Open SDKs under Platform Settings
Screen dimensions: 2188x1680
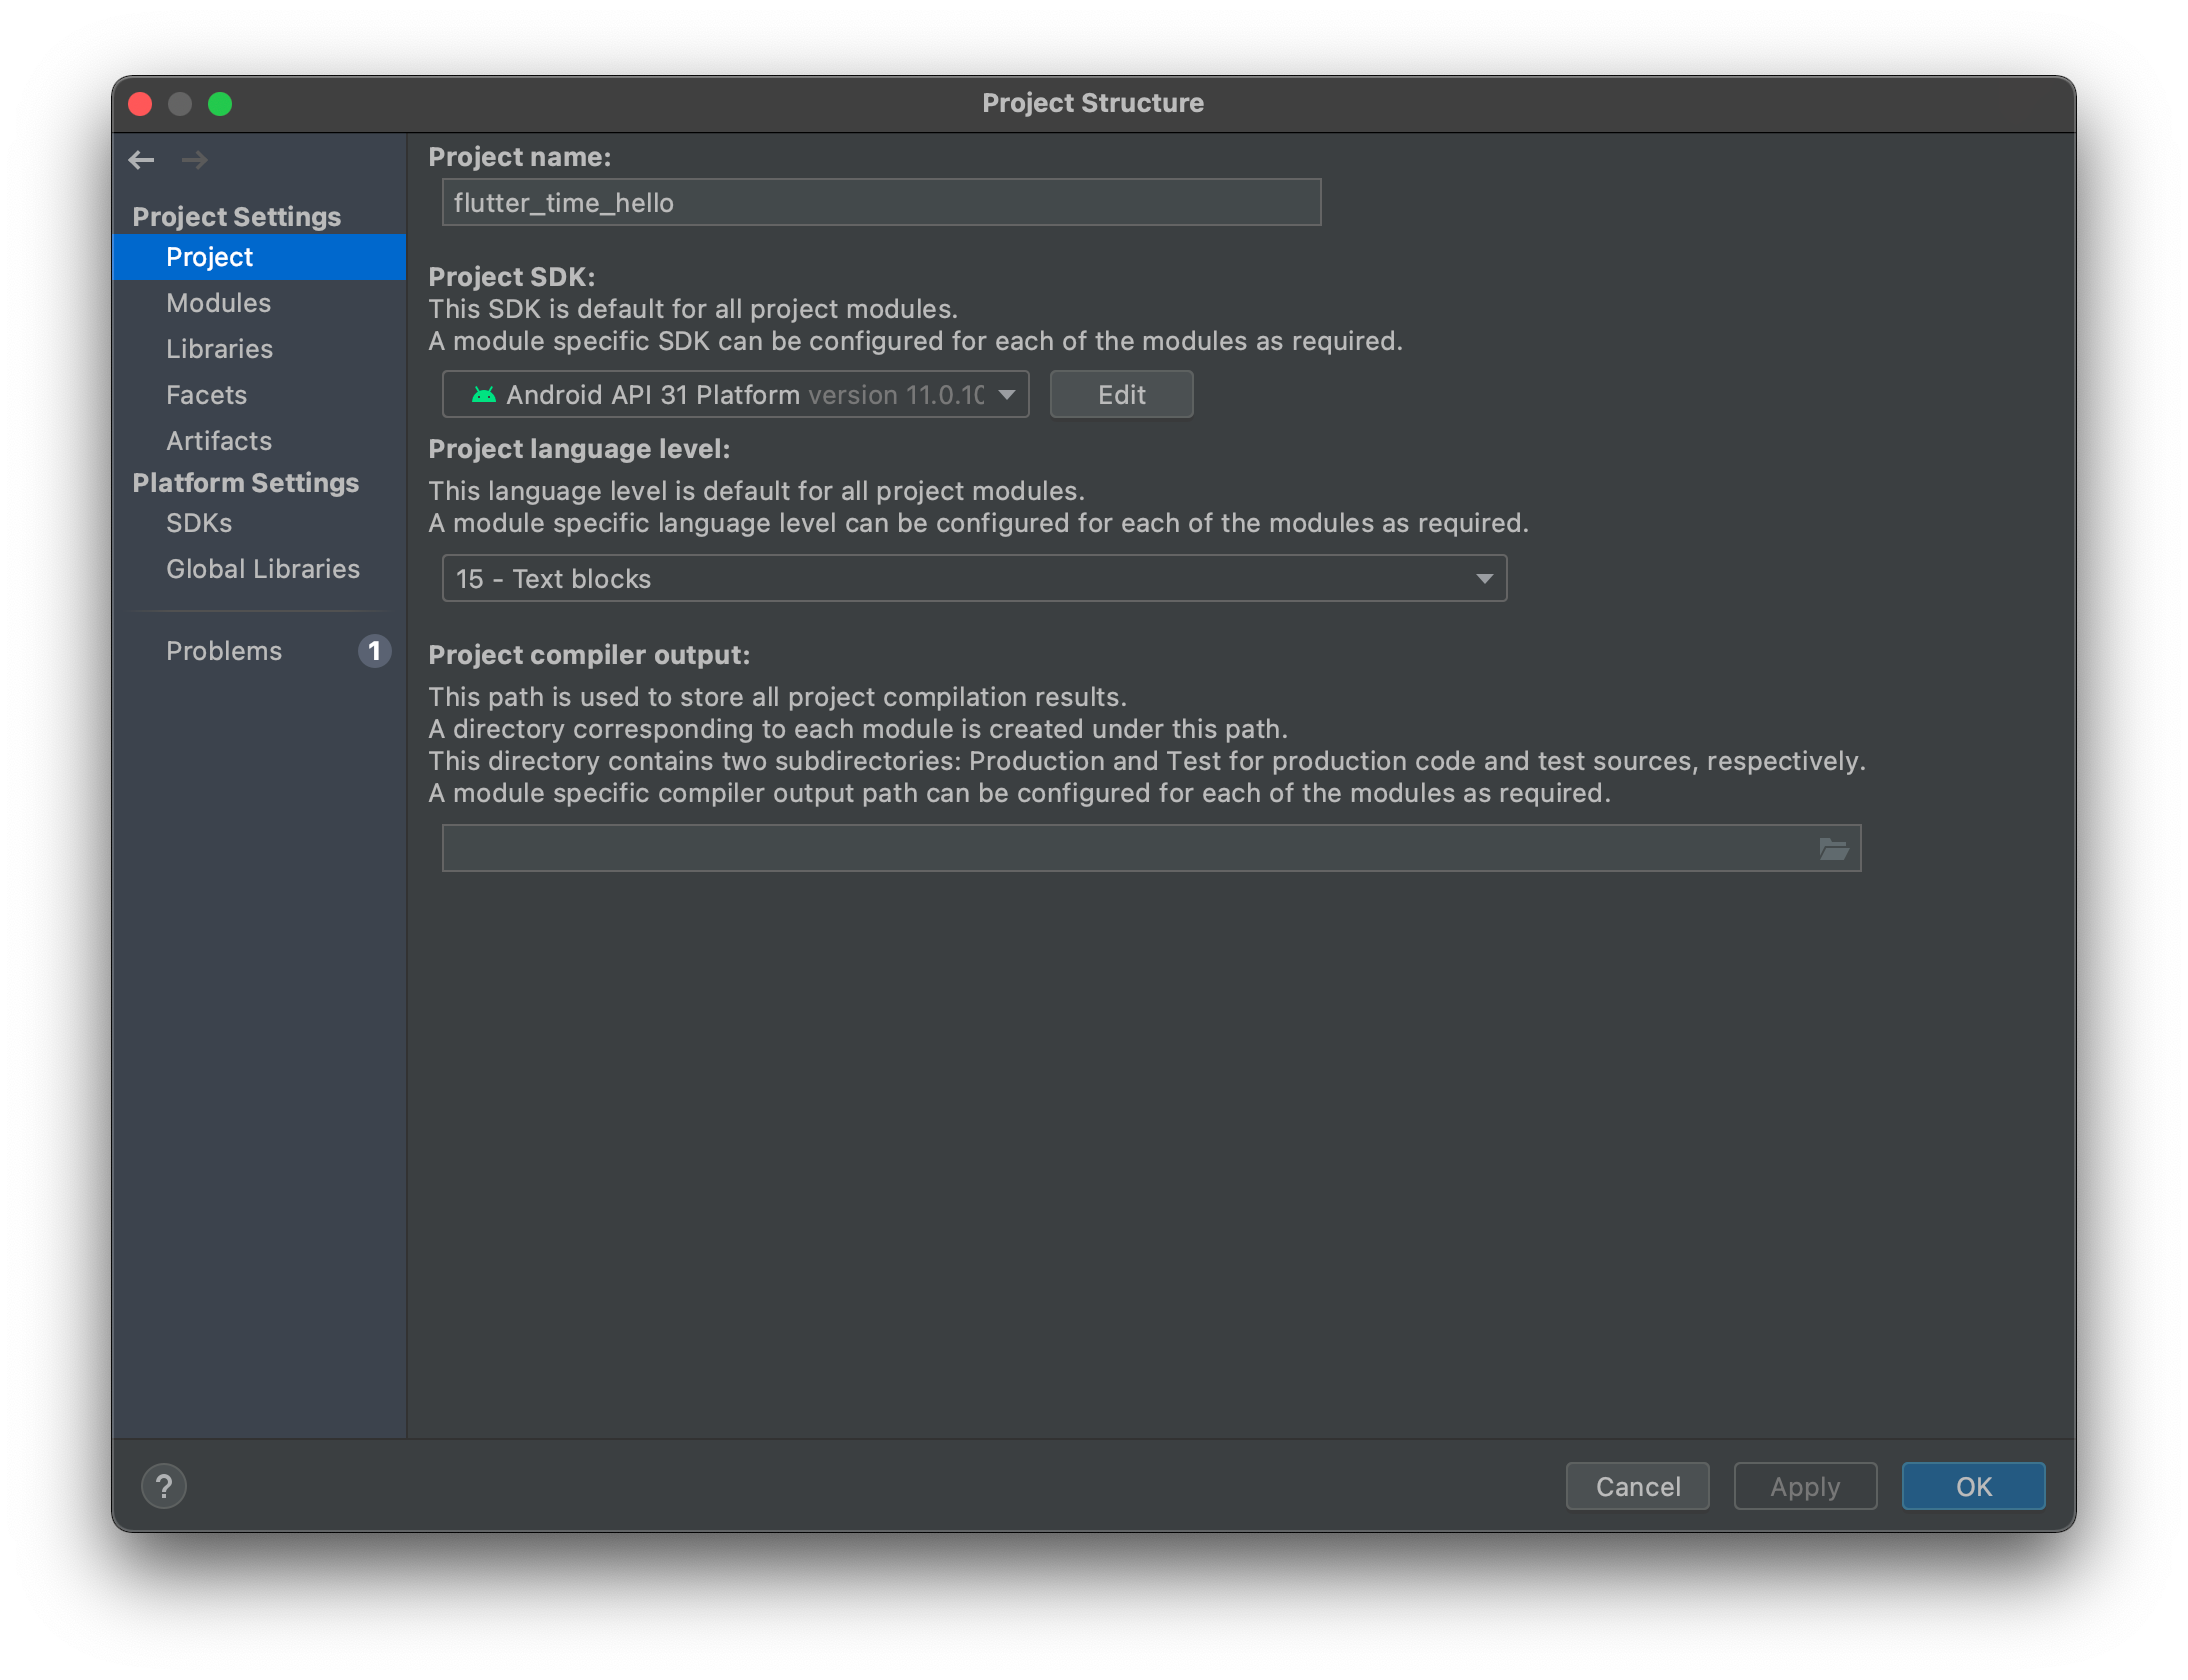point(199,523)
